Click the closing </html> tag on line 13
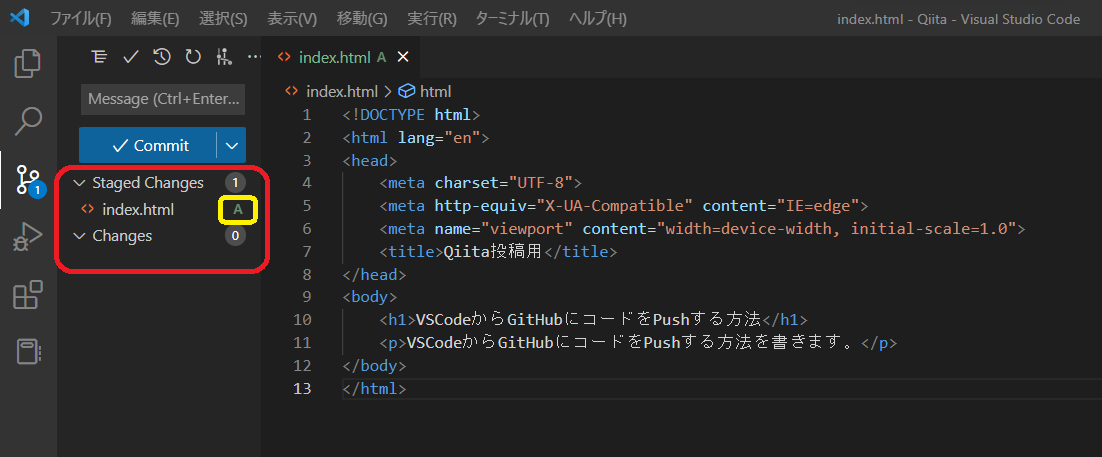1102x457 pixels. pyautogui.click(x=375, y=388)
